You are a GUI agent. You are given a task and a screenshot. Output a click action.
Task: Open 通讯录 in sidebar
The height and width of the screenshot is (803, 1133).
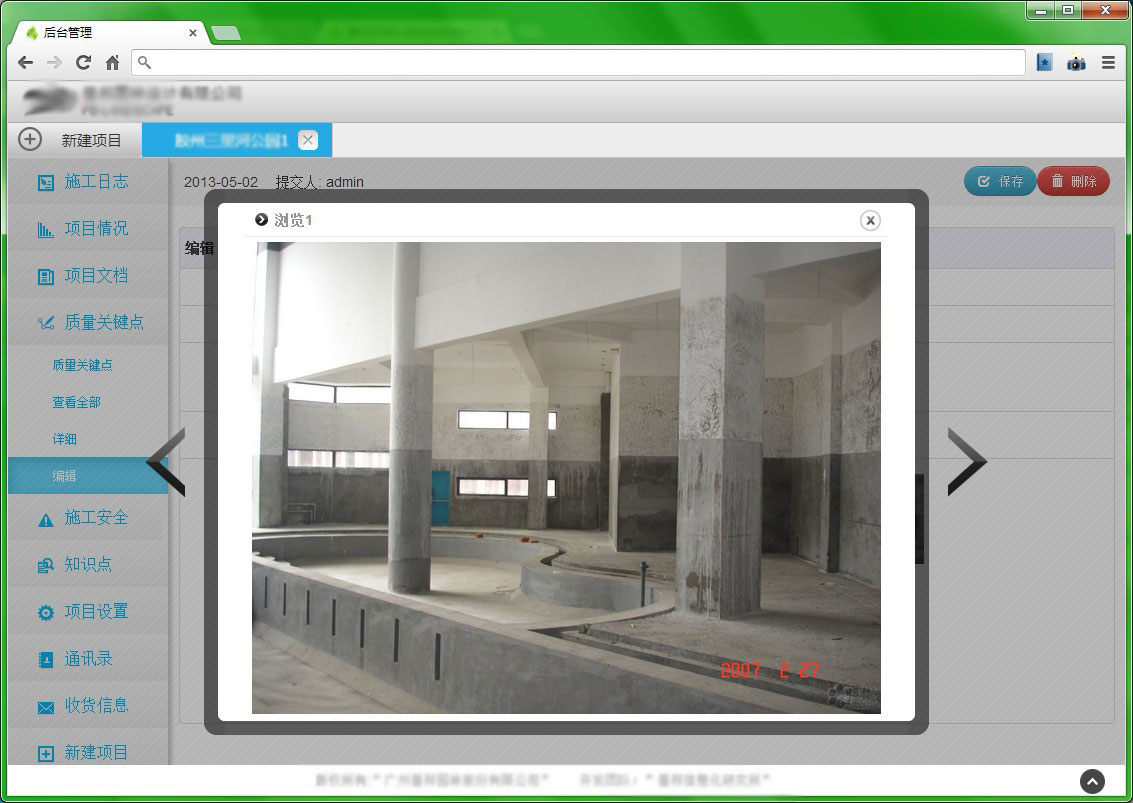[88, 658]
